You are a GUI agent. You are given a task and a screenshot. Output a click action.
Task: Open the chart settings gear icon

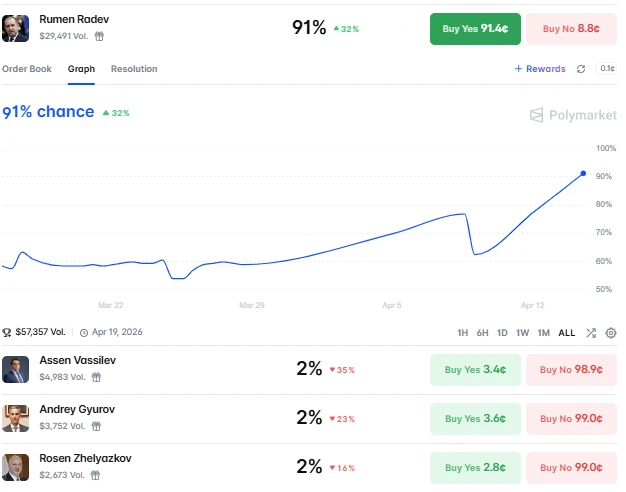tap(611, 333)
